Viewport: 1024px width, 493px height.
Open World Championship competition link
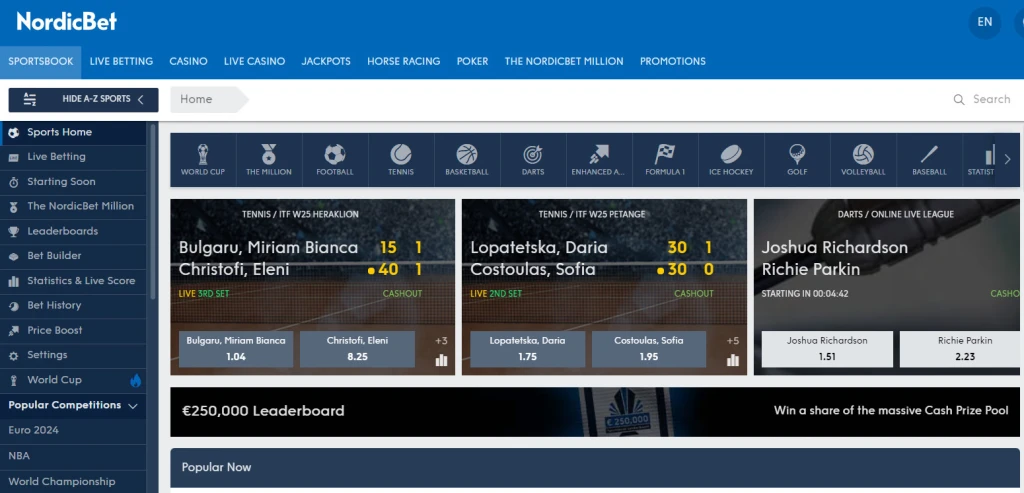73,482
